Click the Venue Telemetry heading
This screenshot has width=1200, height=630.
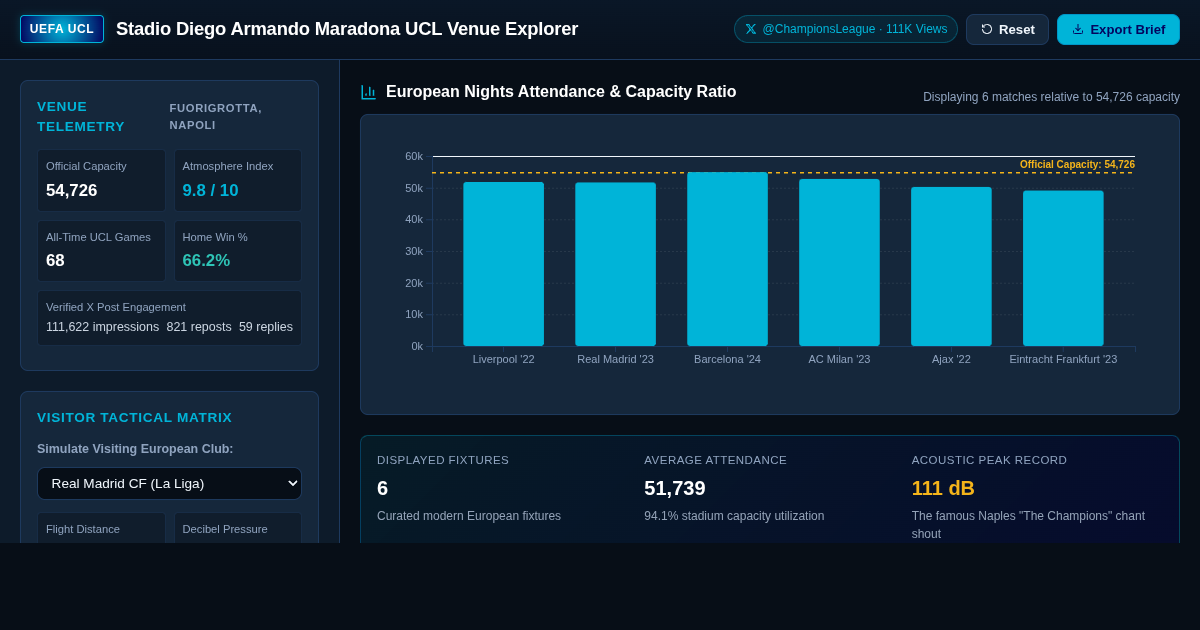pos(81,116)
